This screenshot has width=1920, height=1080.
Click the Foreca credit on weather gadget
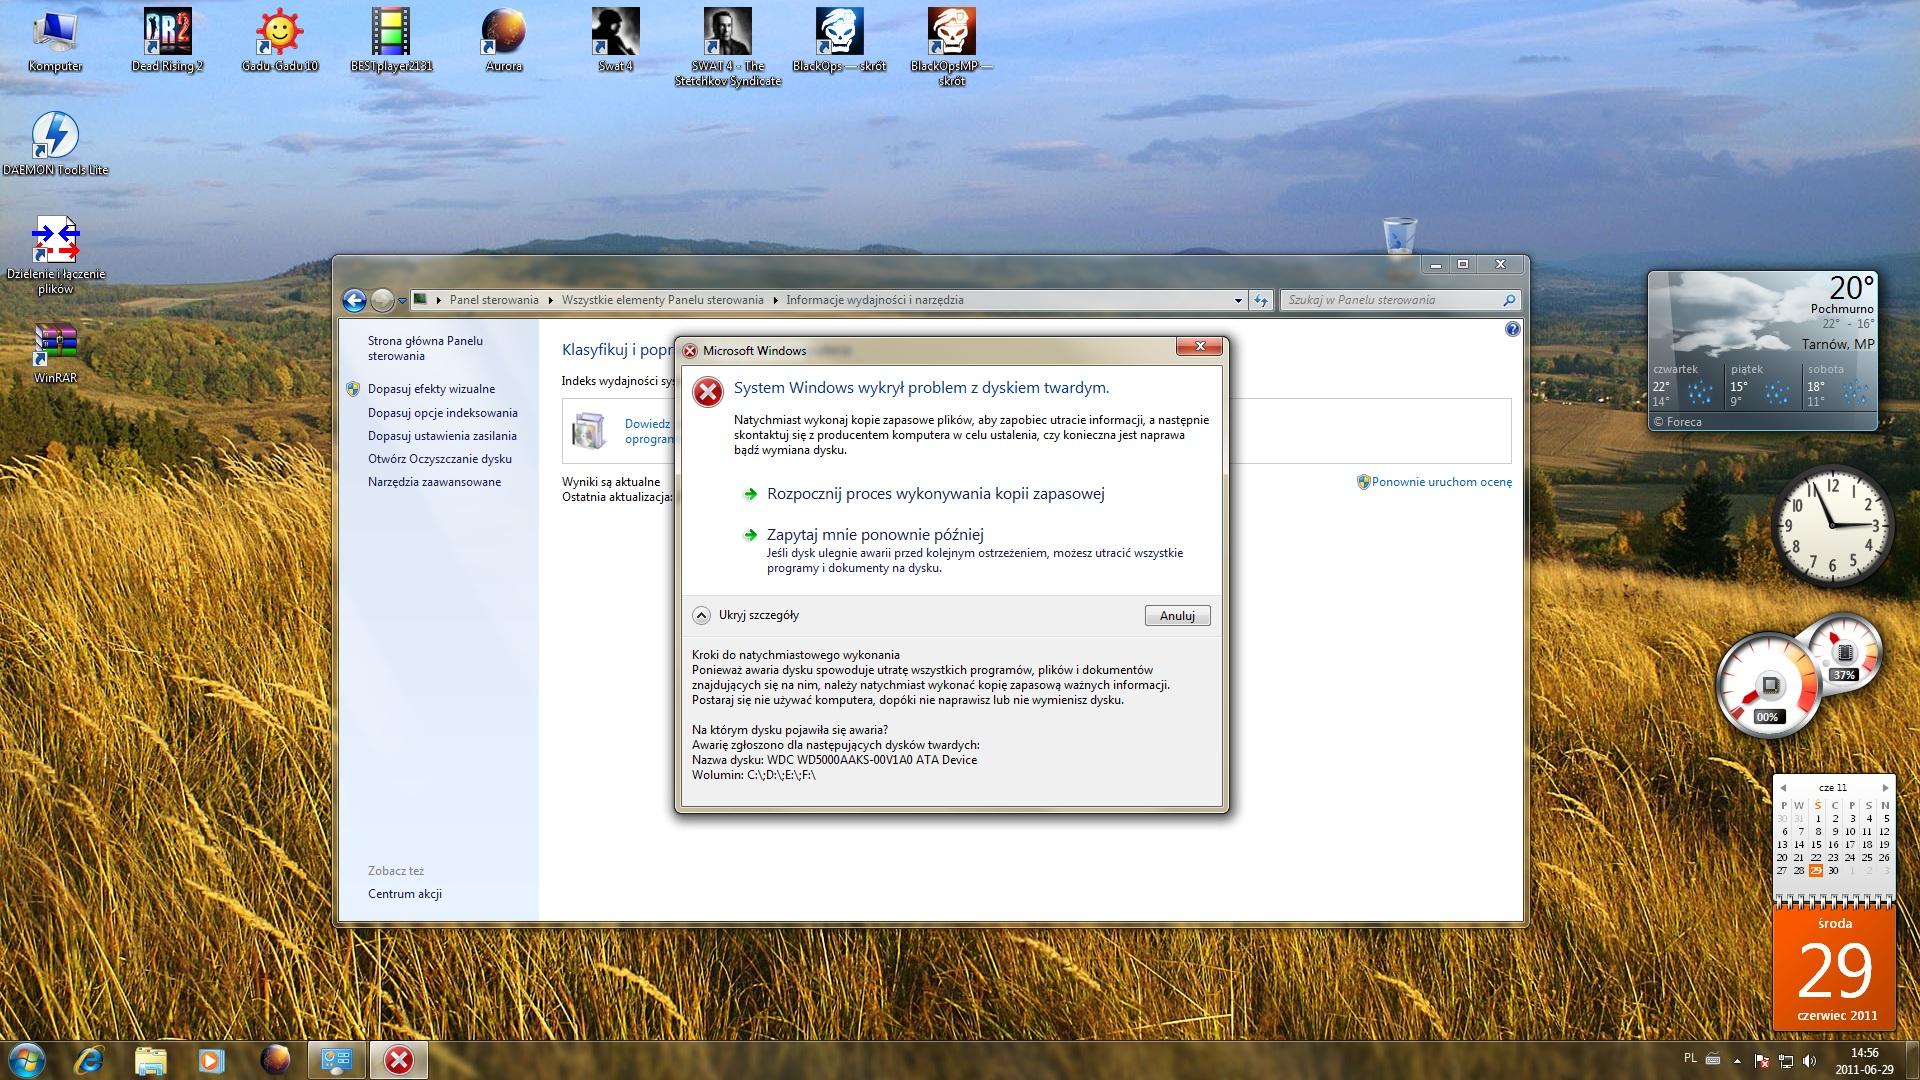pyautogui.click(x=1678, y=422)
